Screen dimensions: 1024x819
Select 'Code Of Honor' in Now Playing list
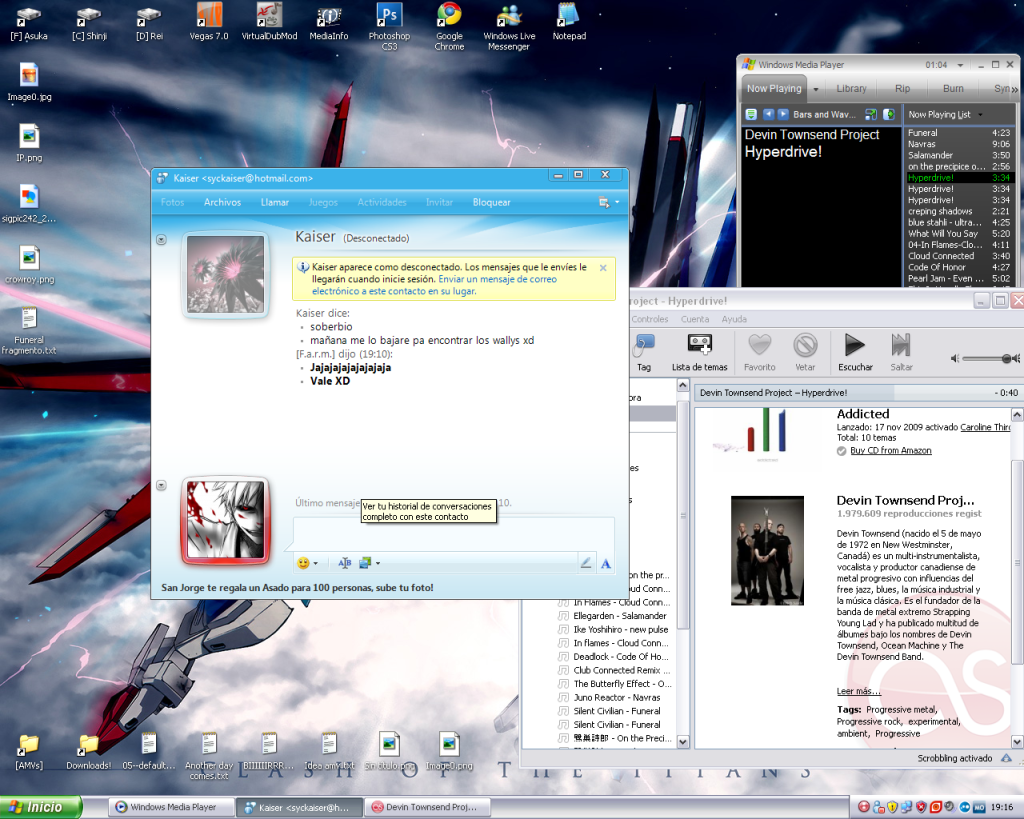pyautogui.click(x=959, y=267)
